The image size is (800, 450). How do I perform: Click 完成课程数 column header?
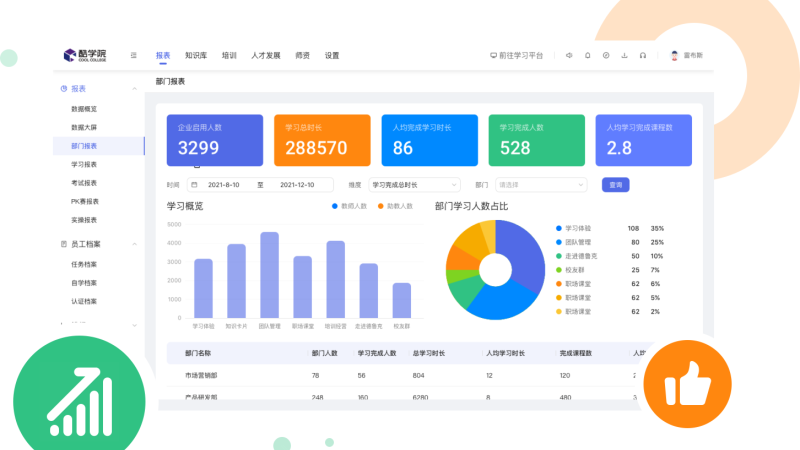(x=576, y=353)
